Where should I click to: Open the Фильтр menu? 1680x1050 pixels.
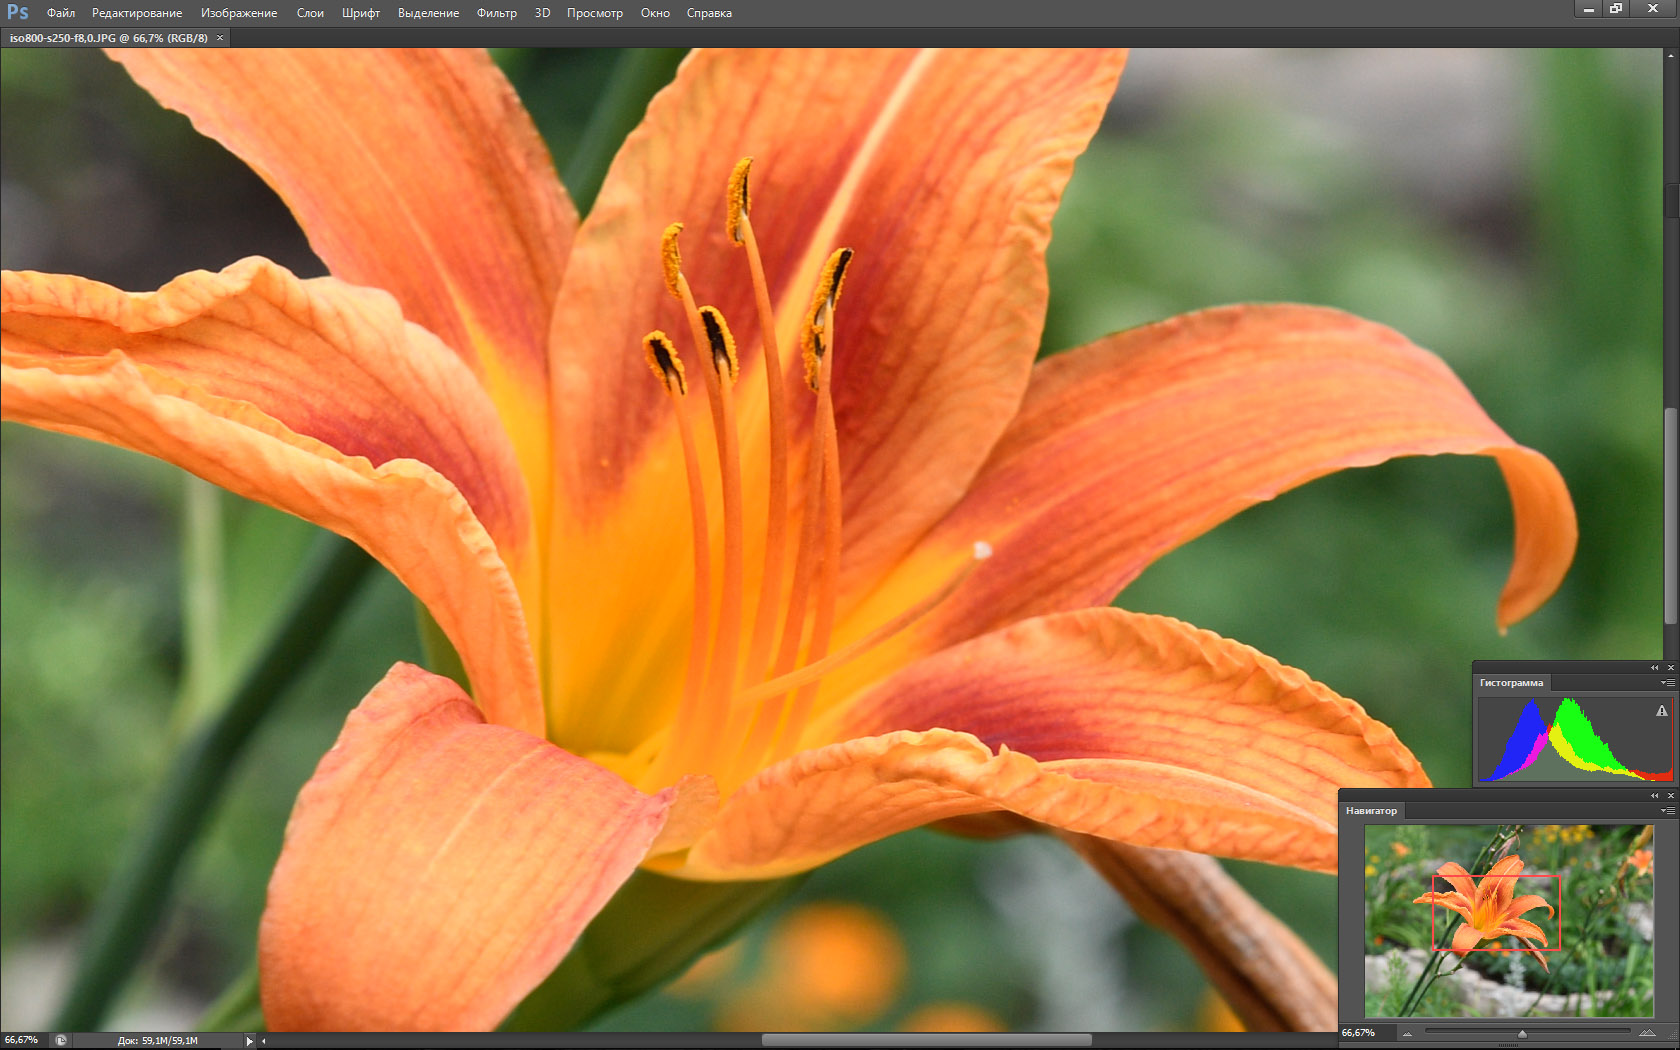tap(497, 13)
